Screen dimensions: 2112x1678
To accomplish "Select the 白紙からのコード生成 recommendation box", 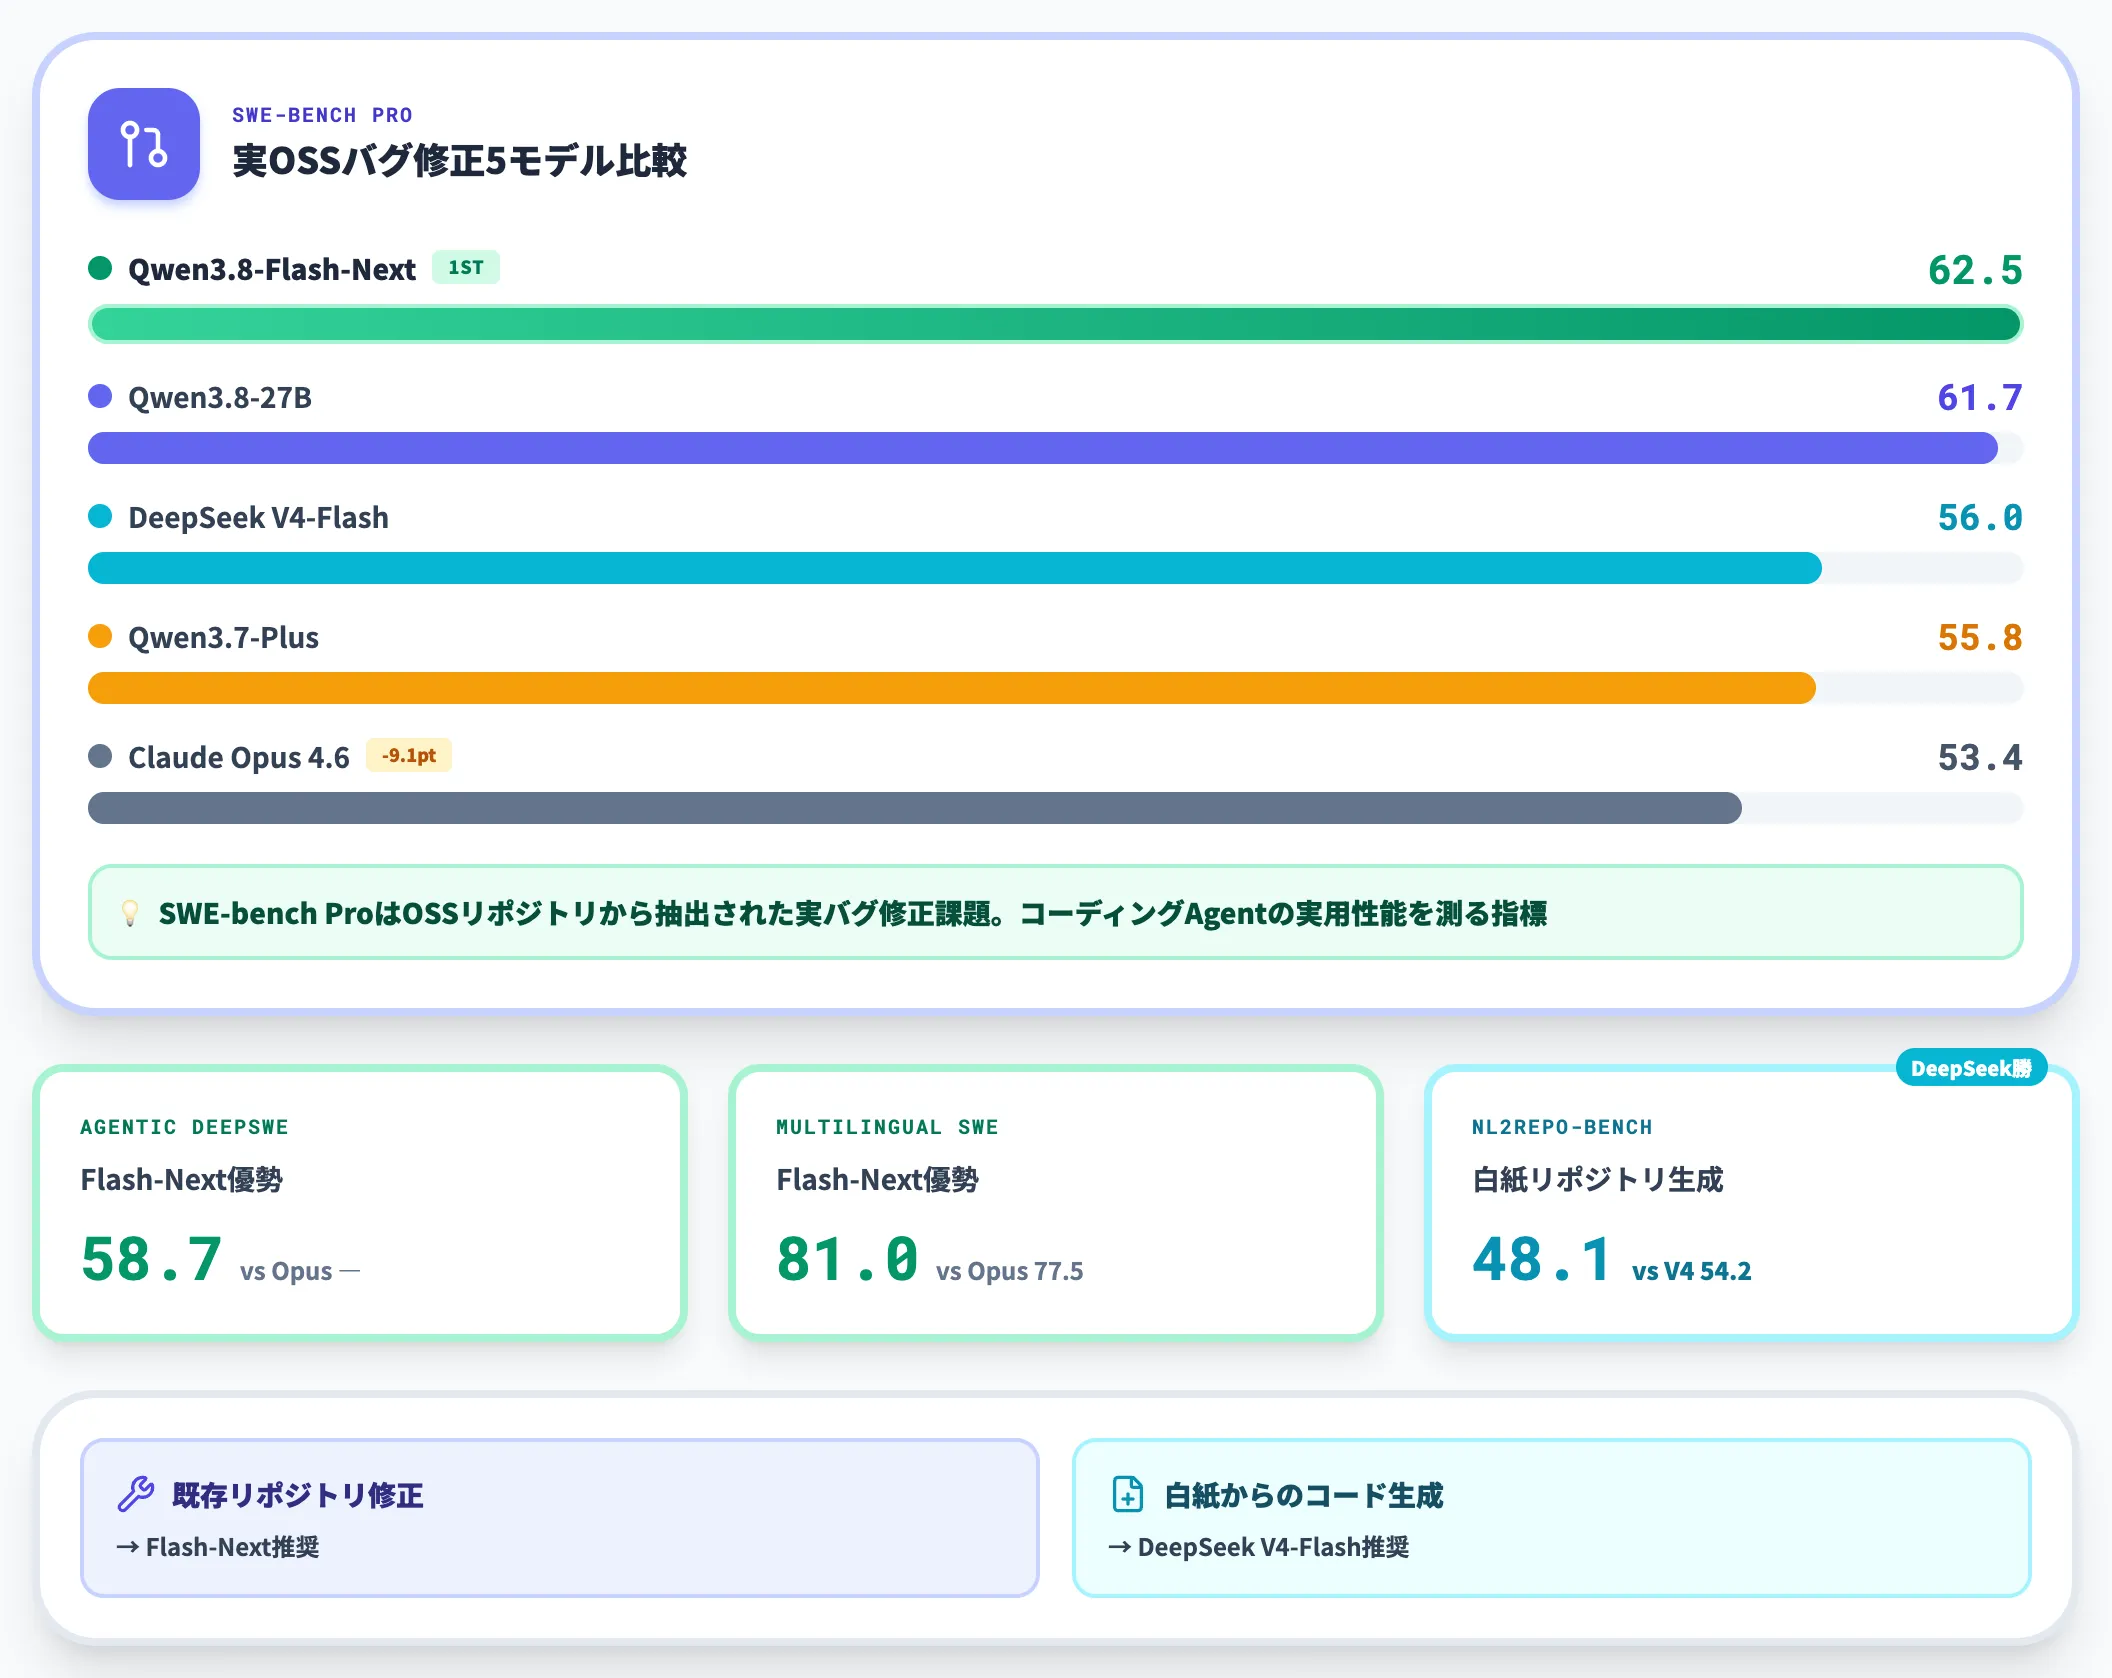I will [1552, 1518].
